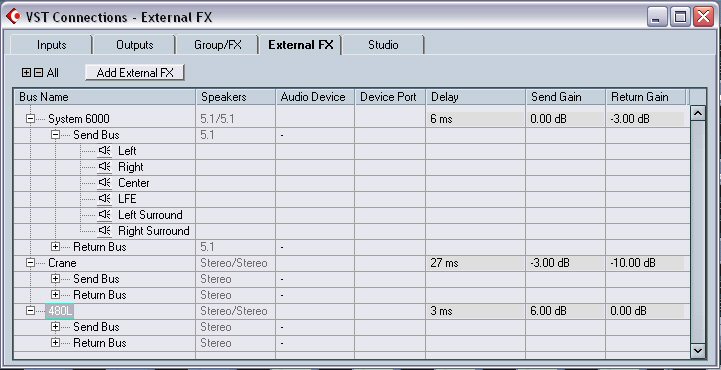This screenshot has height=370, width=721.
Task: Switch to the Inputs tab
Action: coord(52,45)
